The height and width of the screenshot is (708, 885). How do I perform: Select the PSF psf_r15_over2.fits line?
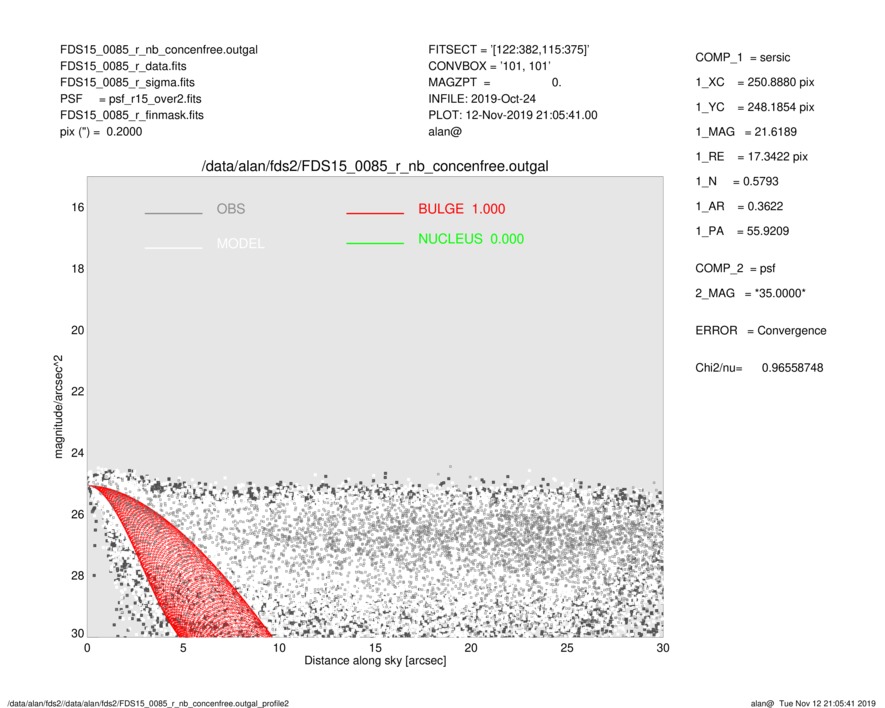click(x=130, y=99)
